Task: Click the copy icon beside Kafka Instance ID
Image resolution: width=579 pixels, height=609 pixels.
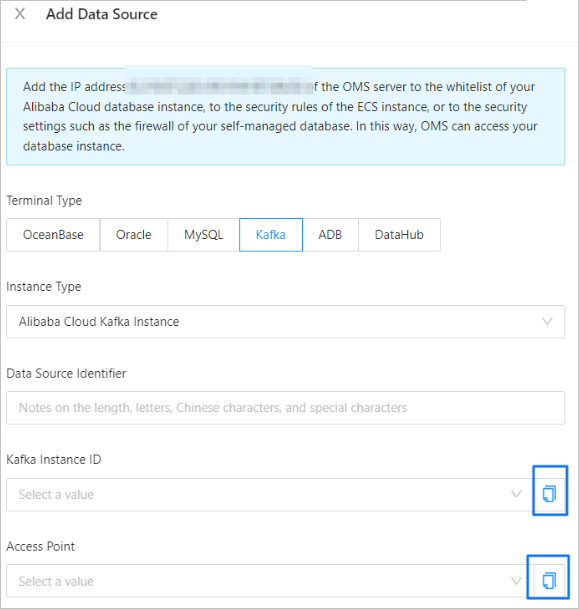Action: click(549, 494)
